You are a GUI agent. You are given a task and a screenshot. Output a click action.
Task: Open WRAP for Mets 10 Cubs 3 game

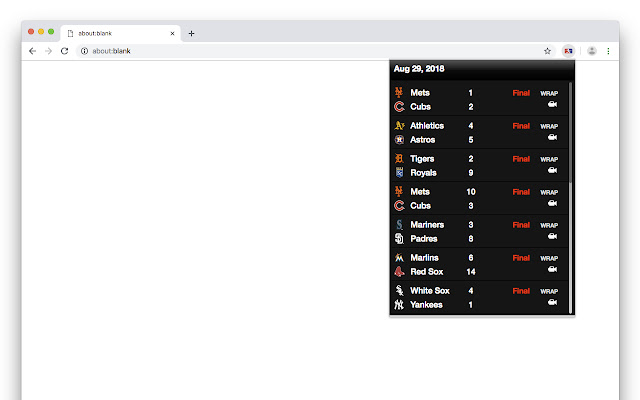click(x=549, y=193)
